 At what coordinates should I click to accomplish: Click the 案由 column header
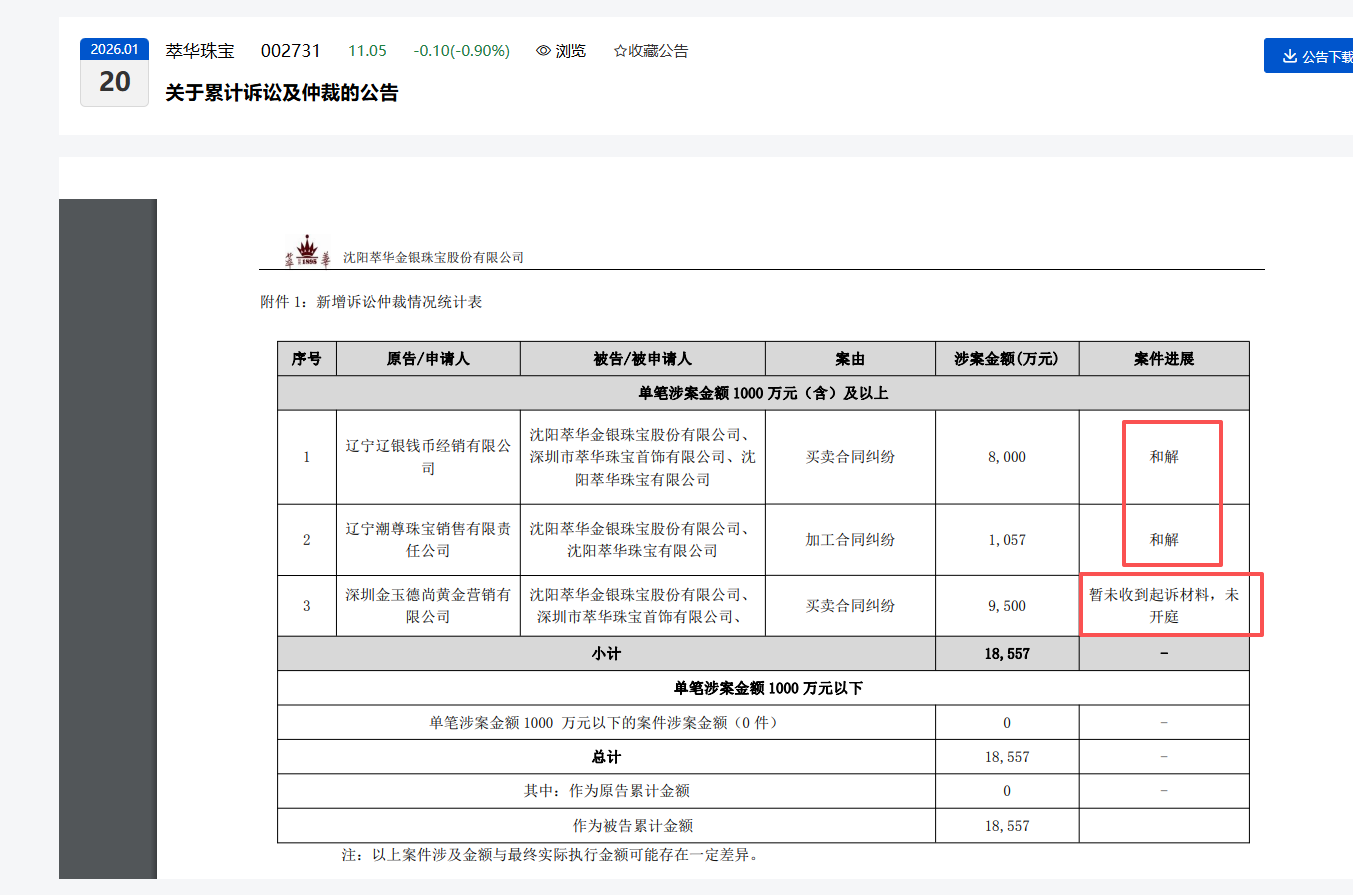(x=850, y=359)
